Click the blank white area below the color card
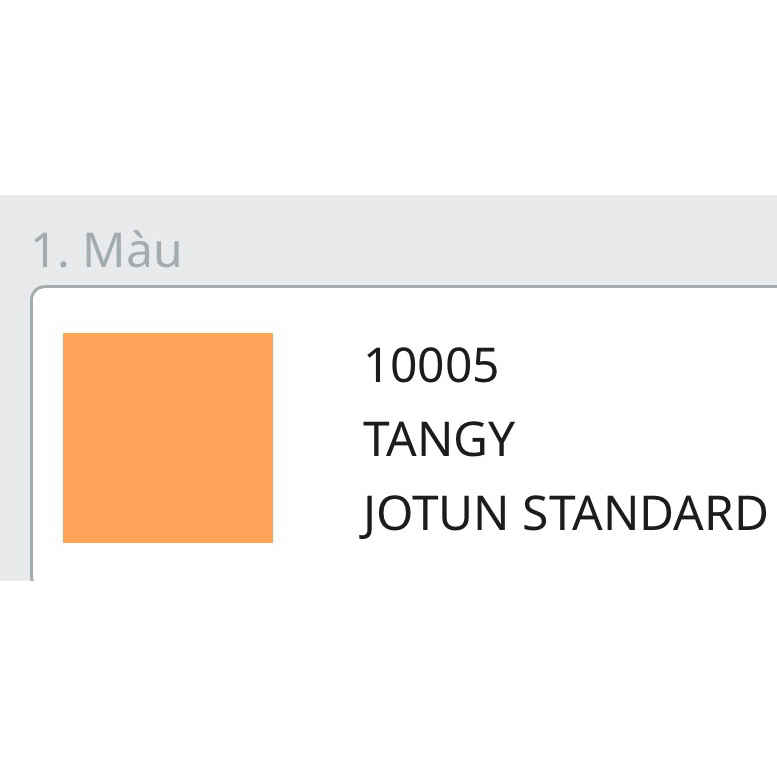 388,680
